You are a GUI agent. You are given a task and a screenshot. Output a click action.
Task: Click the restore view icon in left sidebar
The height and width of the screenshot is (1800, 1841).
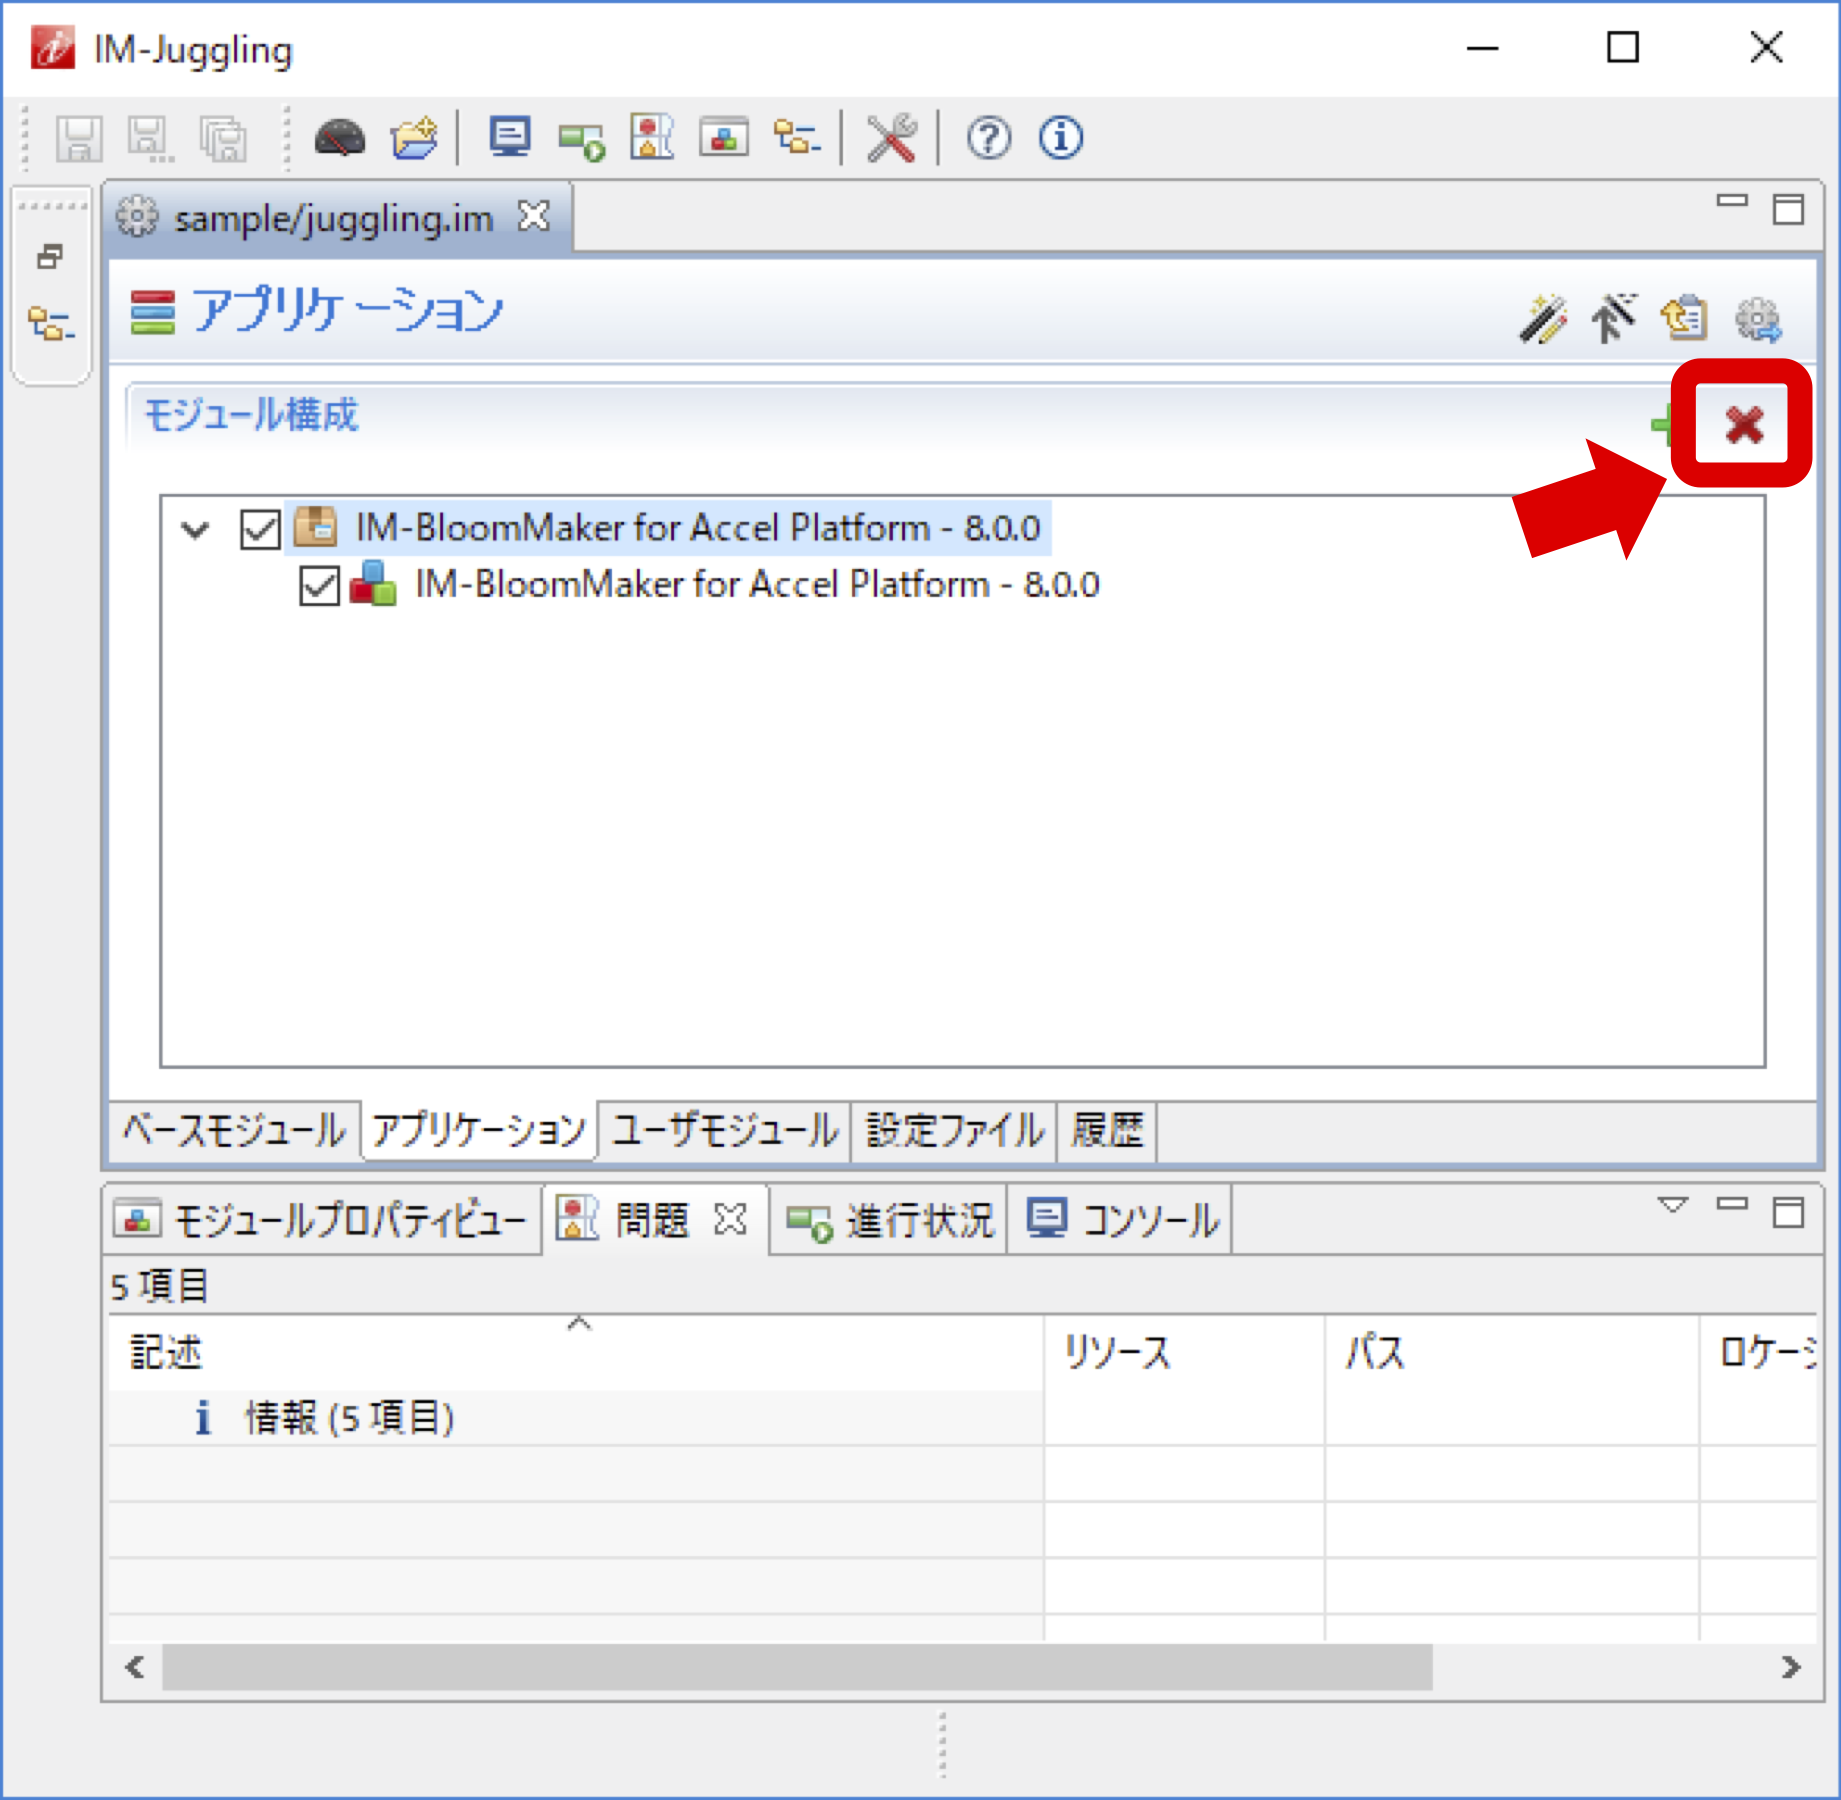point(50,257)
